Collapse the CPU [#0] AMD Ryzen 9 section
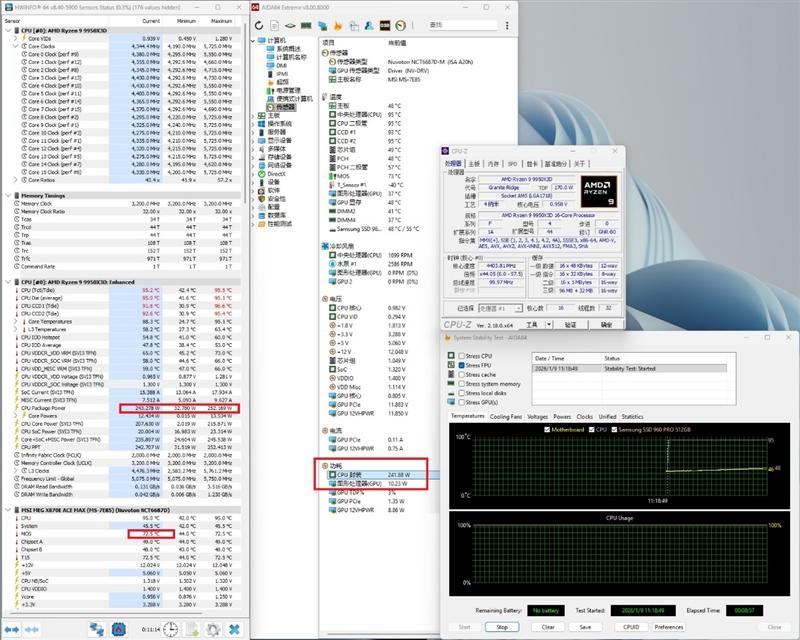 7,31
